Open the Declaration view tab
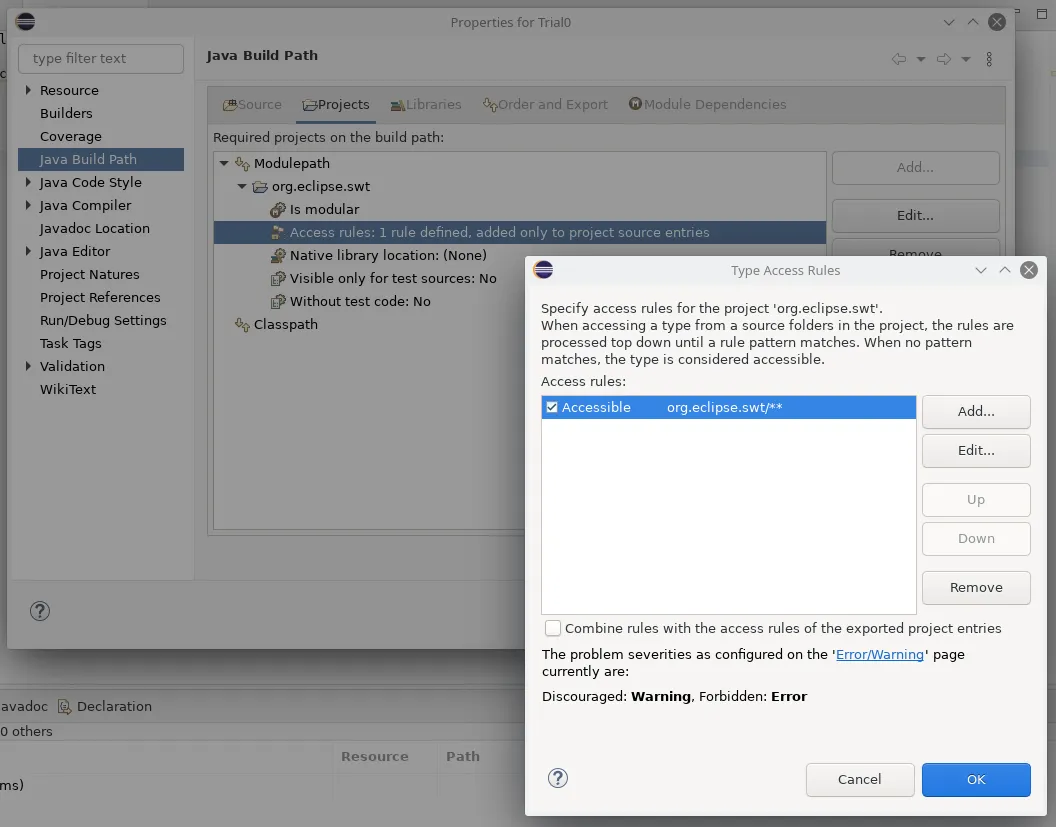1056x827 pixels. click(105, 706)
